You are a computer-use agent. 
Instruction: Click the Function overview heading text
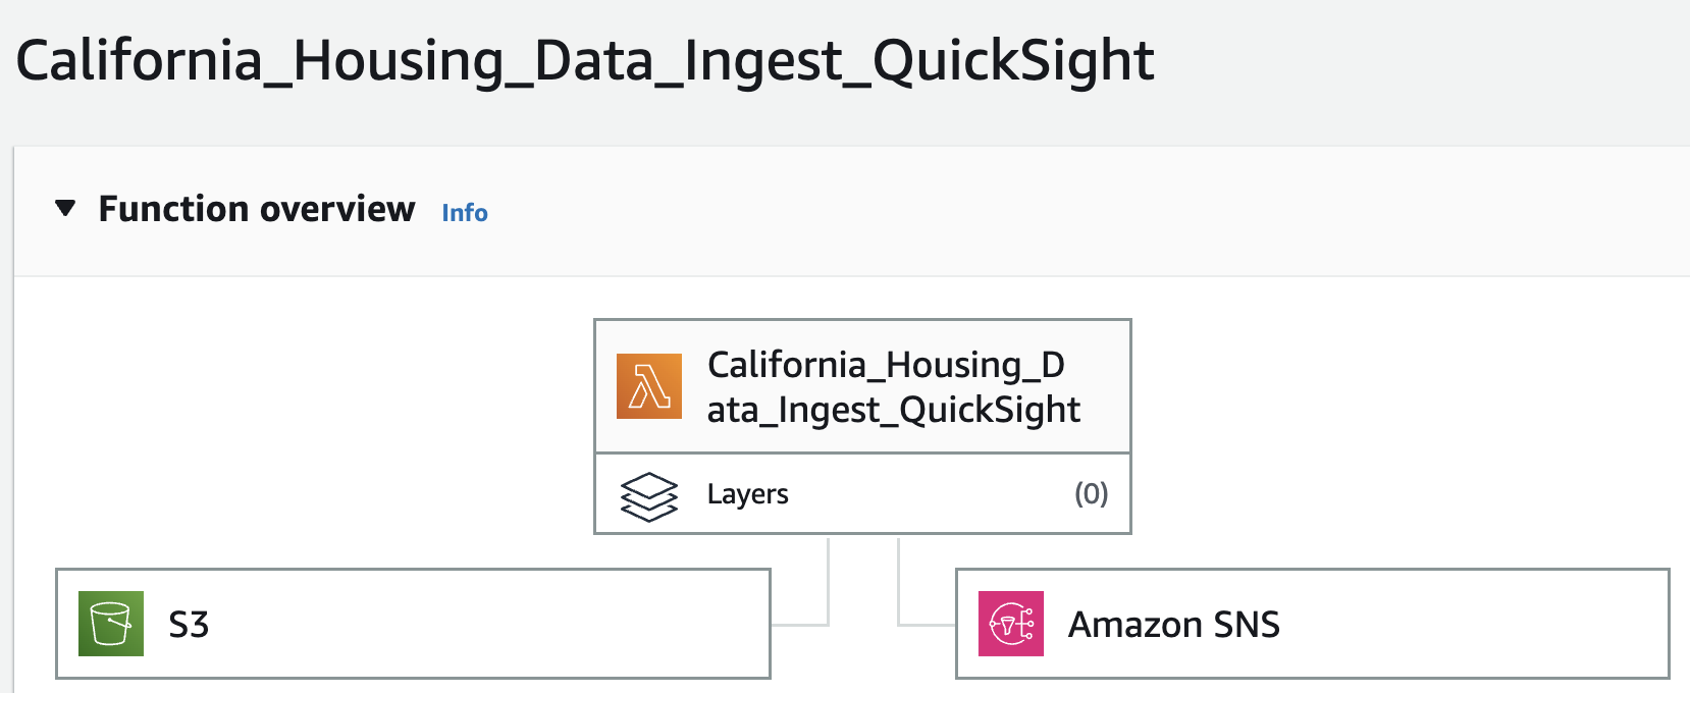(x=256, y=209)
